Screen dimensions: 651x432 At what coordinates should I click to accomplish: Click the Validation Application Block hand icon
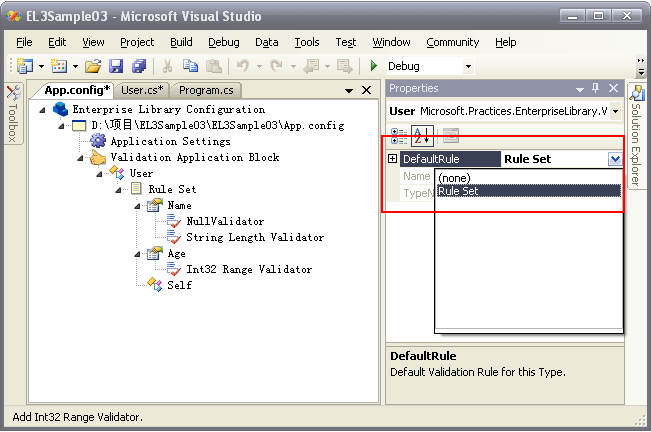coord(98,157)
